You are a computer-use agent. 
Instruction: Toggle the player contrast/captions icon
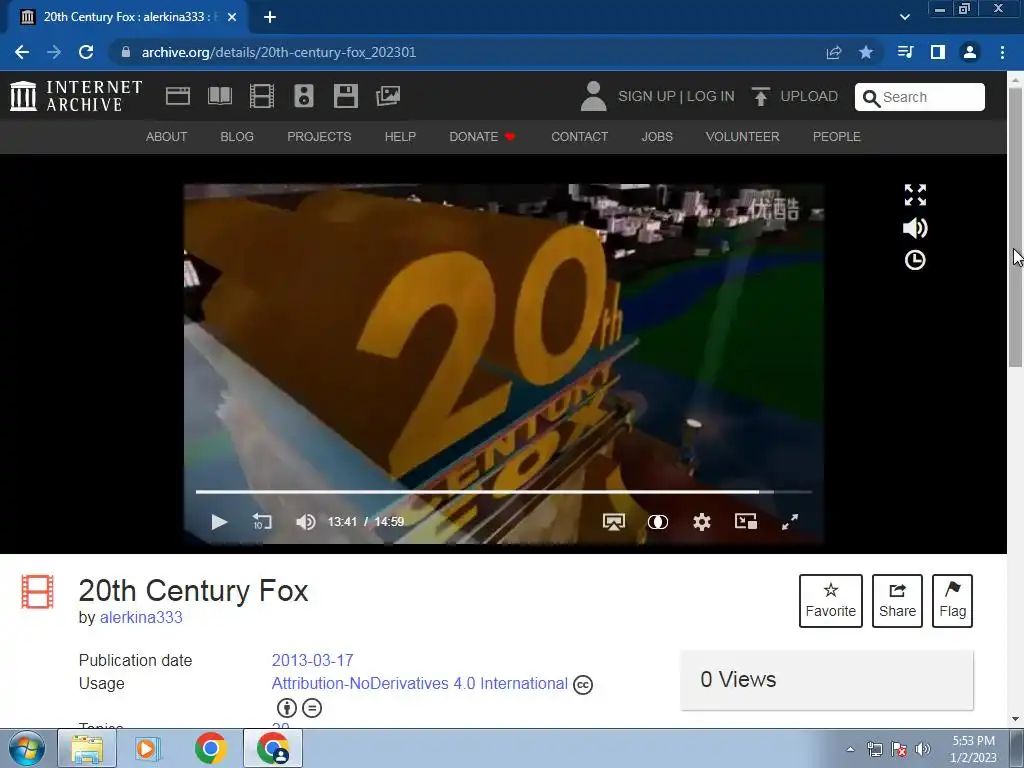click(658, 522)
